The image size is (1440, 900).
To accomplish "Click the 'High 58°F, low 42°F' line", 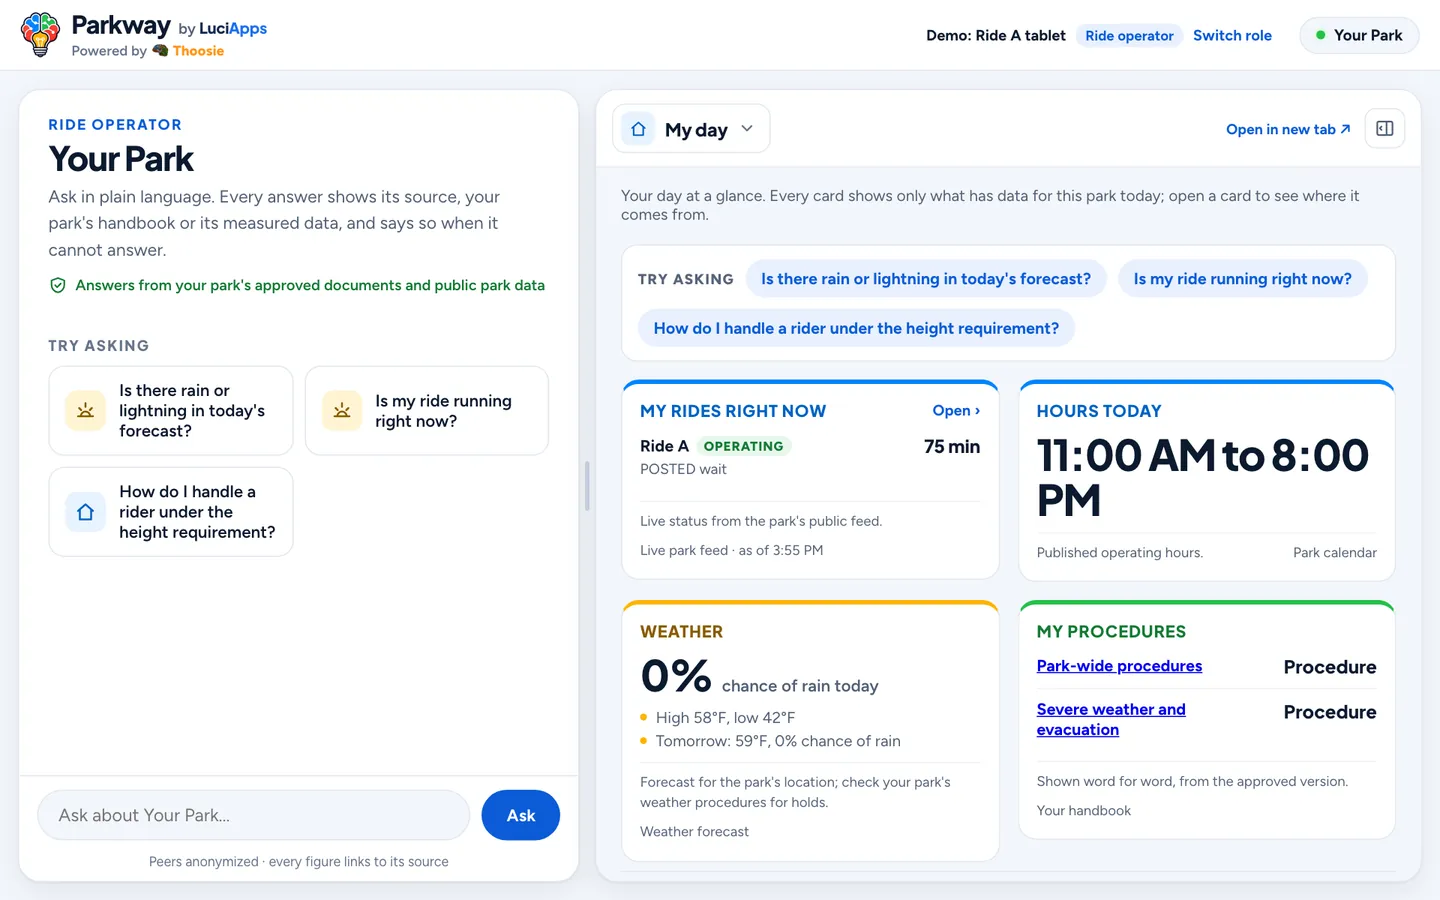I will pos(725,718).
